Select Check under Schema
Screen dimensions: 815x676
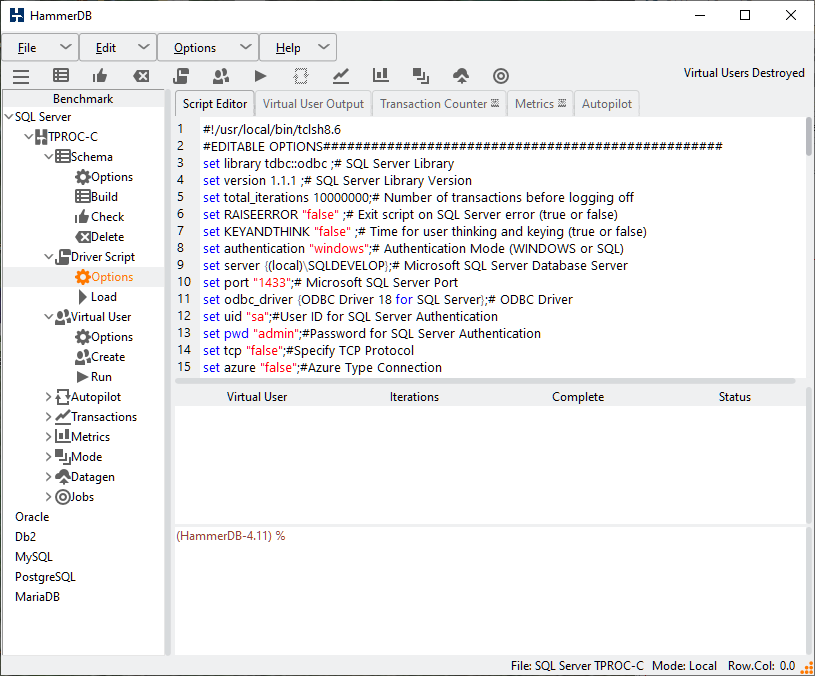coord(99,217)
